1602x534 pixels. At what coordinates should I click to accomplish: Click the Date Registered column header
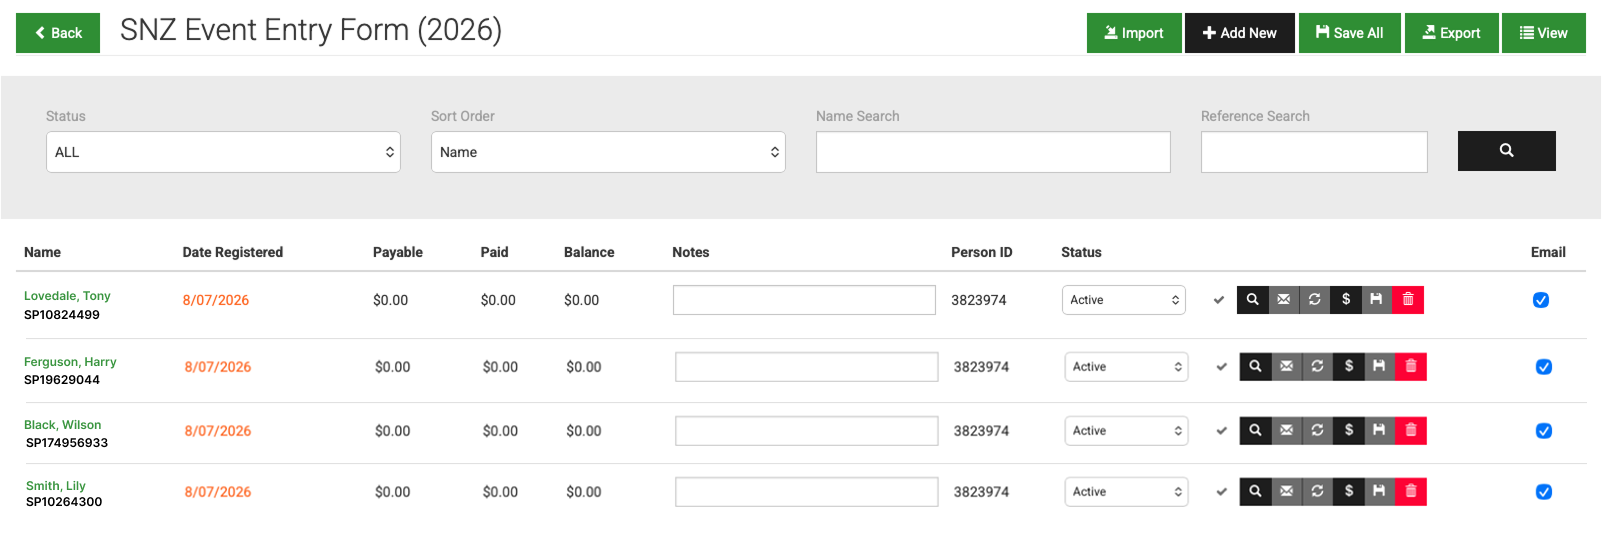tap(233, 252)
